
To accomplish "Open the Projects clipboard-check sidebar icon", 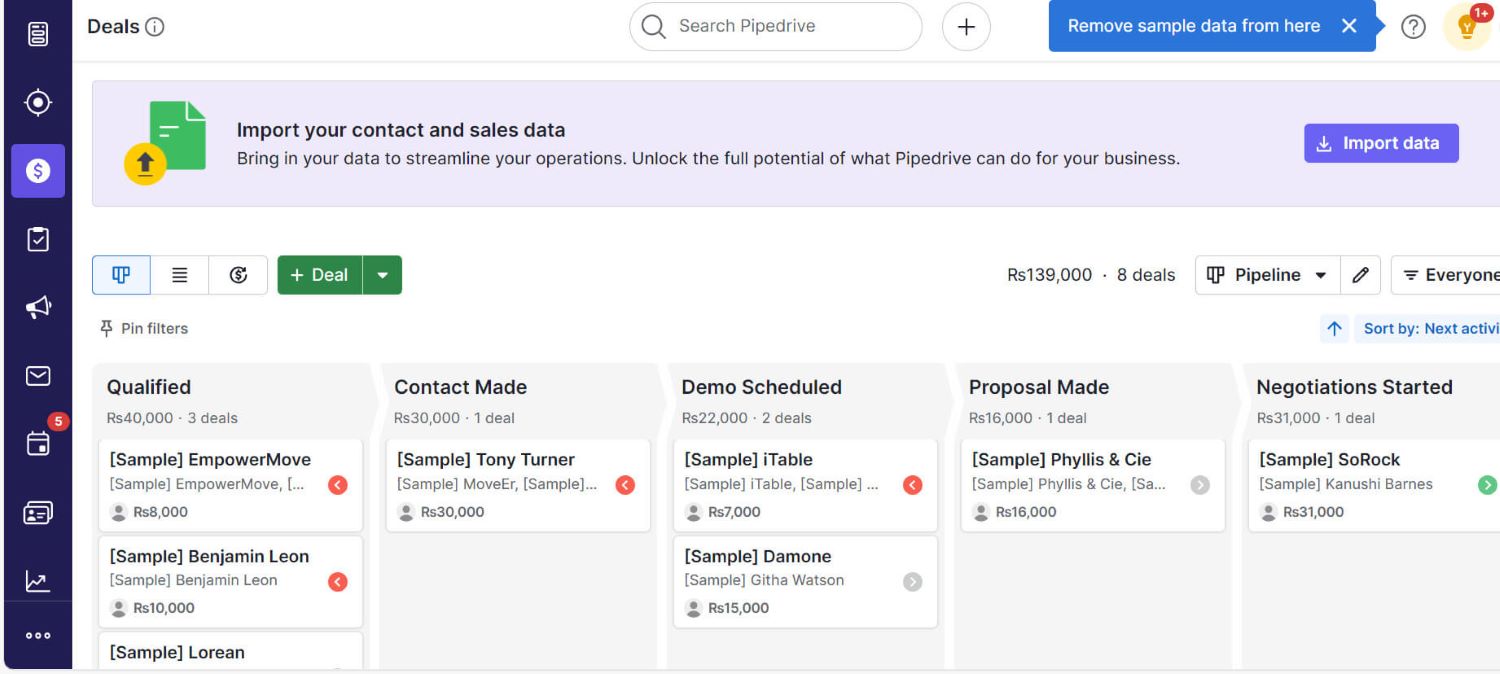I will 38,239.
